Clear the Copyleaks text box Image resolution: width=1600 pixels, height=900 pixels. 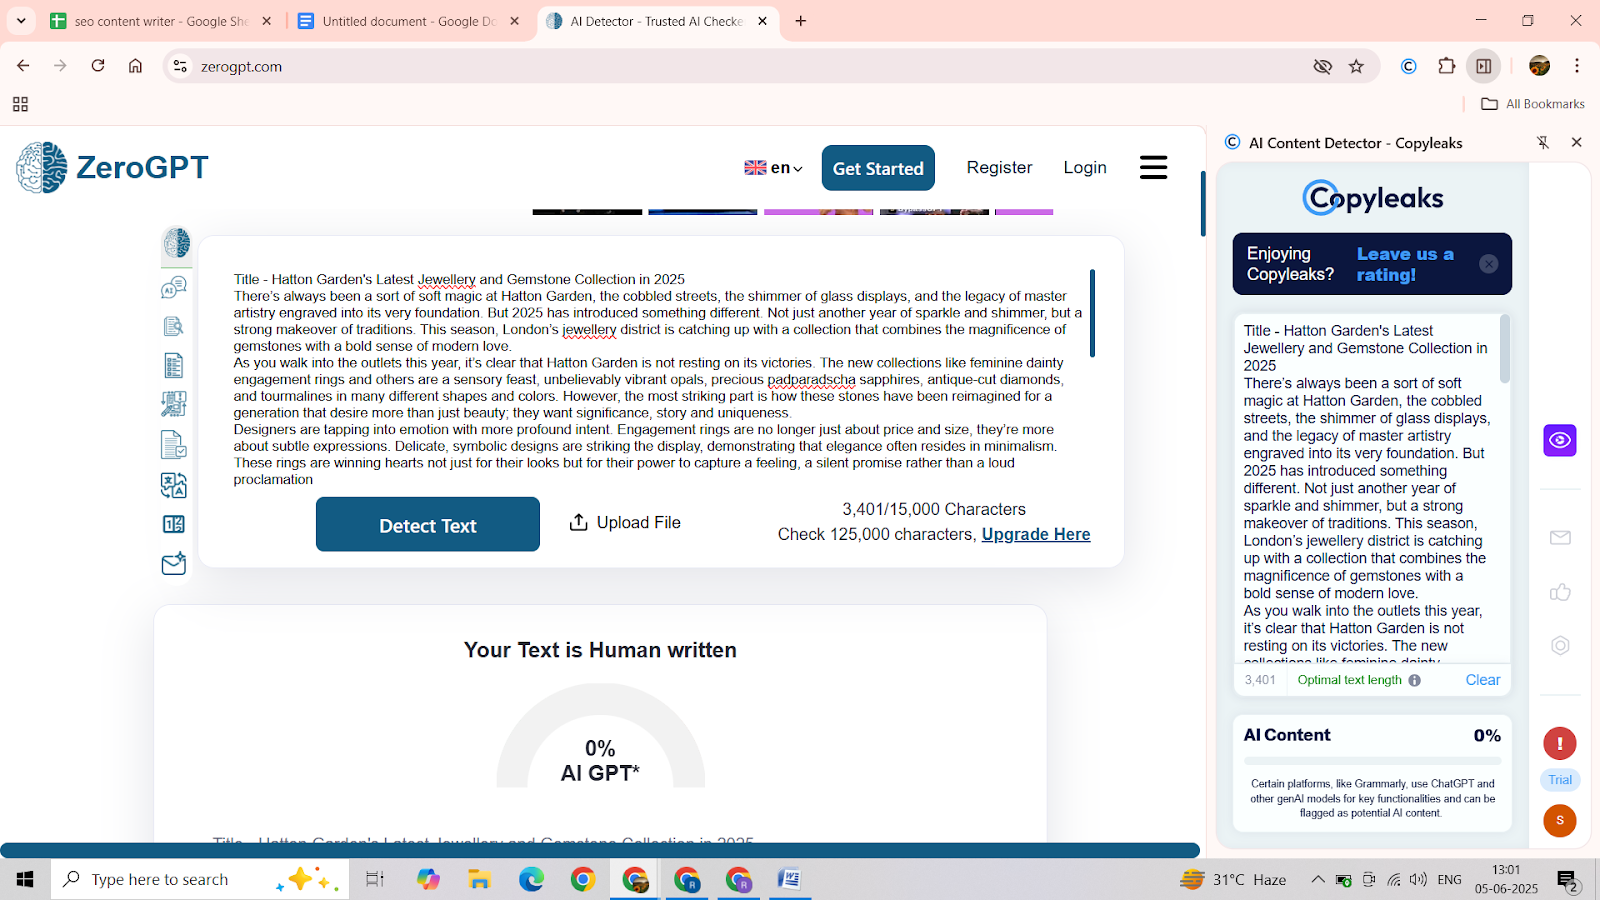pyautogui.click(x=1483, y=680)
